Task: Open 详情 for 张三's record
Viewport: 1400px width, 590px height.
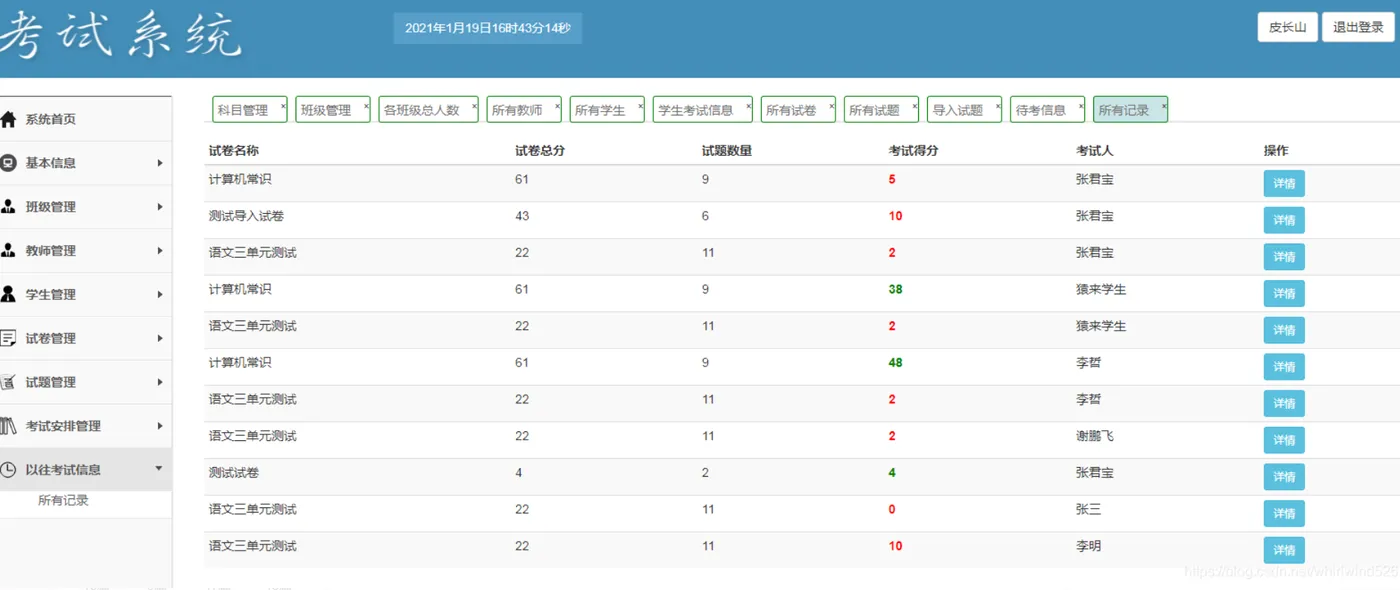Action: coord(1284,514)
